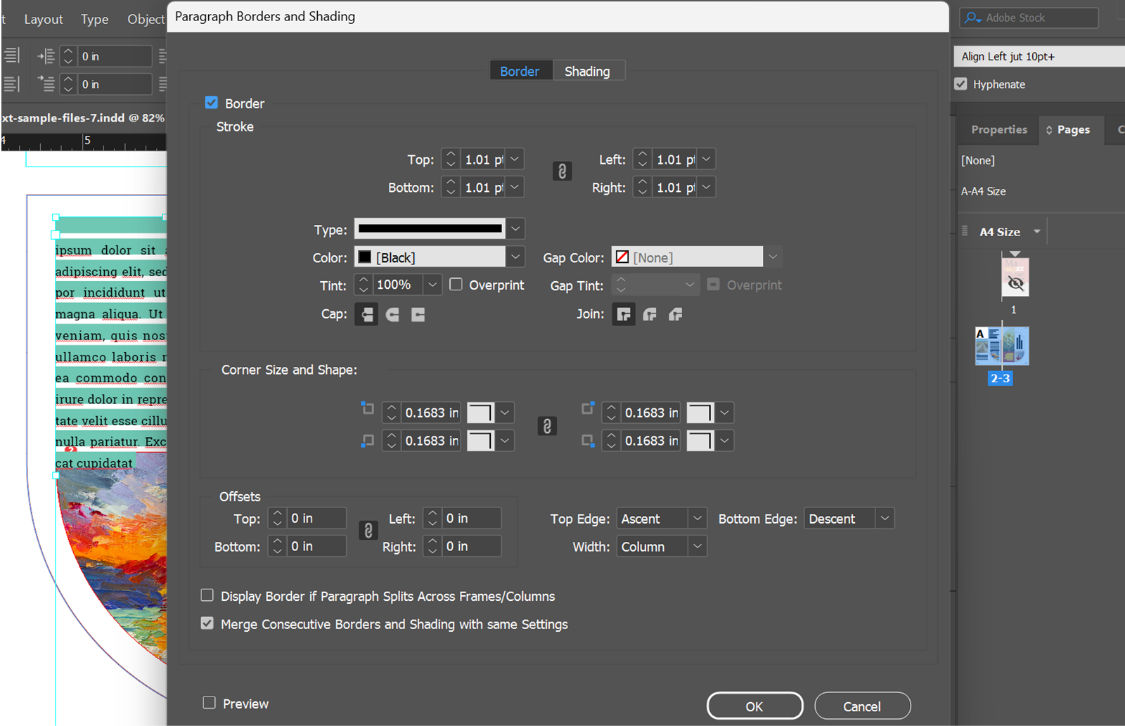
Task: Click the bottom-left corner icon
Action: (367, 440)
